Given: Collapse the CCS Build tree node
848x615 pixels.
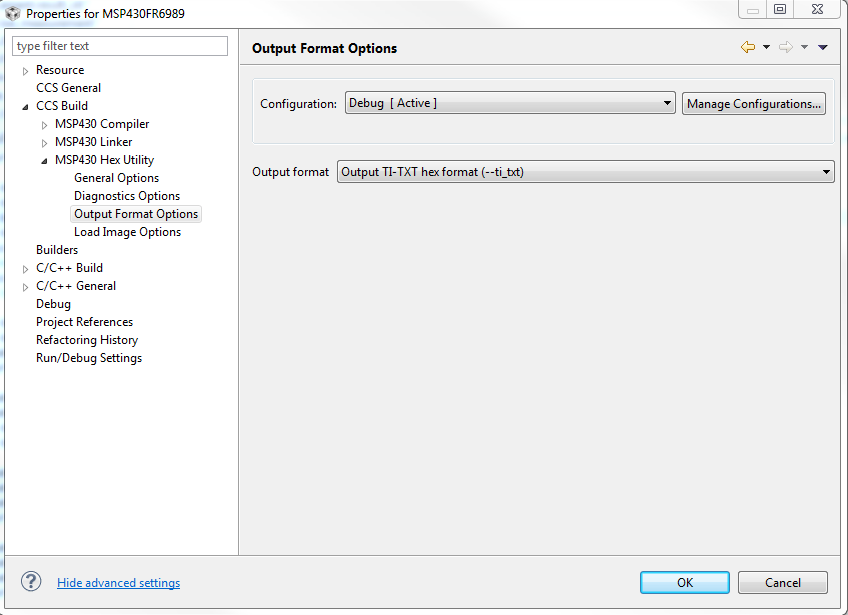Looking at the screenshot, I should click(x=25, y=106).
